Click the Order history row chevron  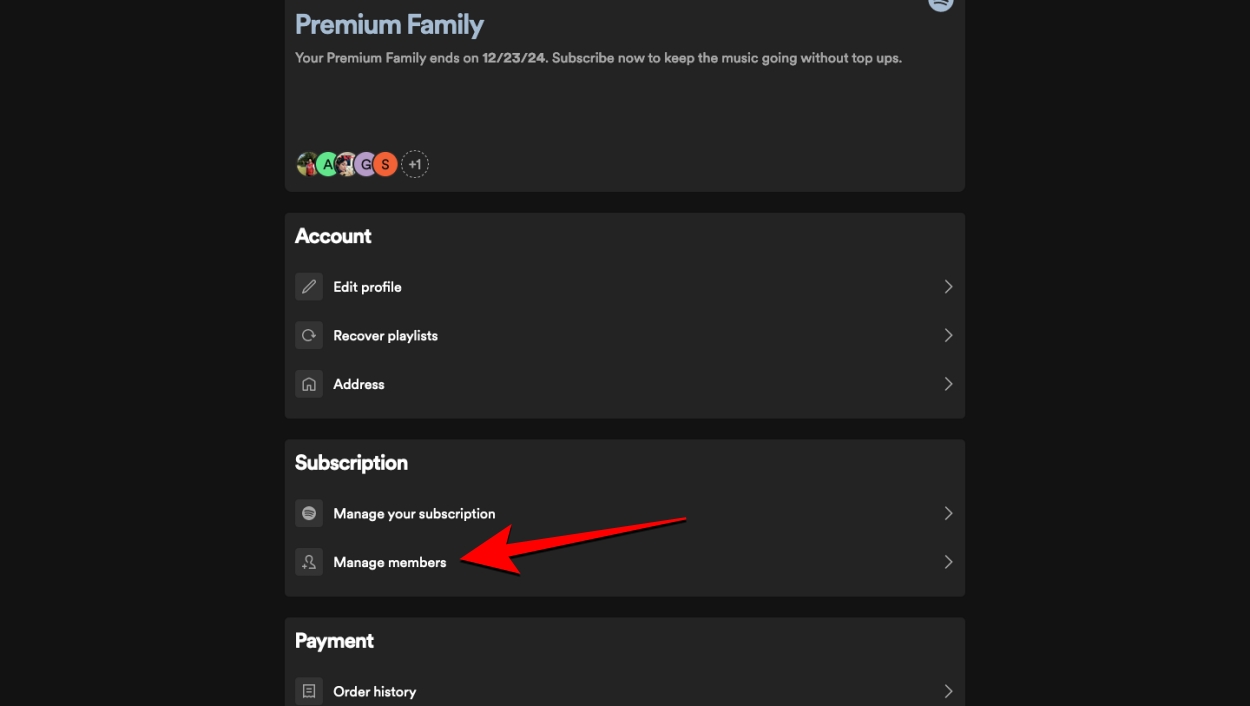point(948,690)
